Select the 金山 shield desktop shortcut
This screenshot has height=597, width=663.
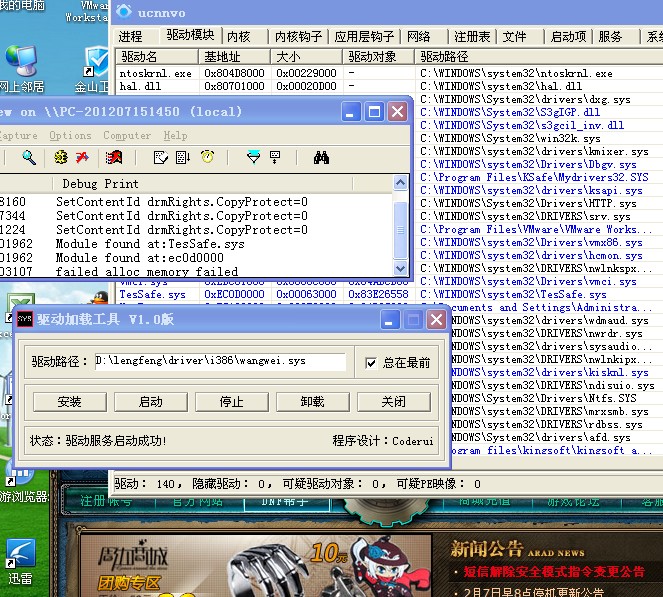click(x=94, y=69)
